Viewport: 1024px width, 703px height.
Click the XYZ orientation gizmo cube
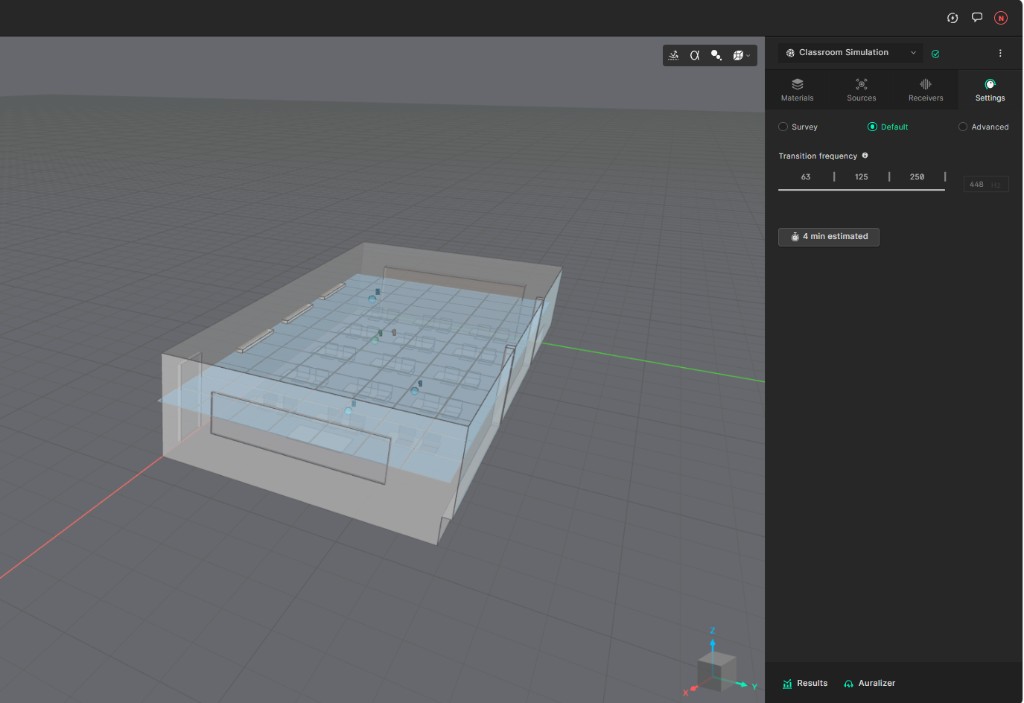point(716,670)
